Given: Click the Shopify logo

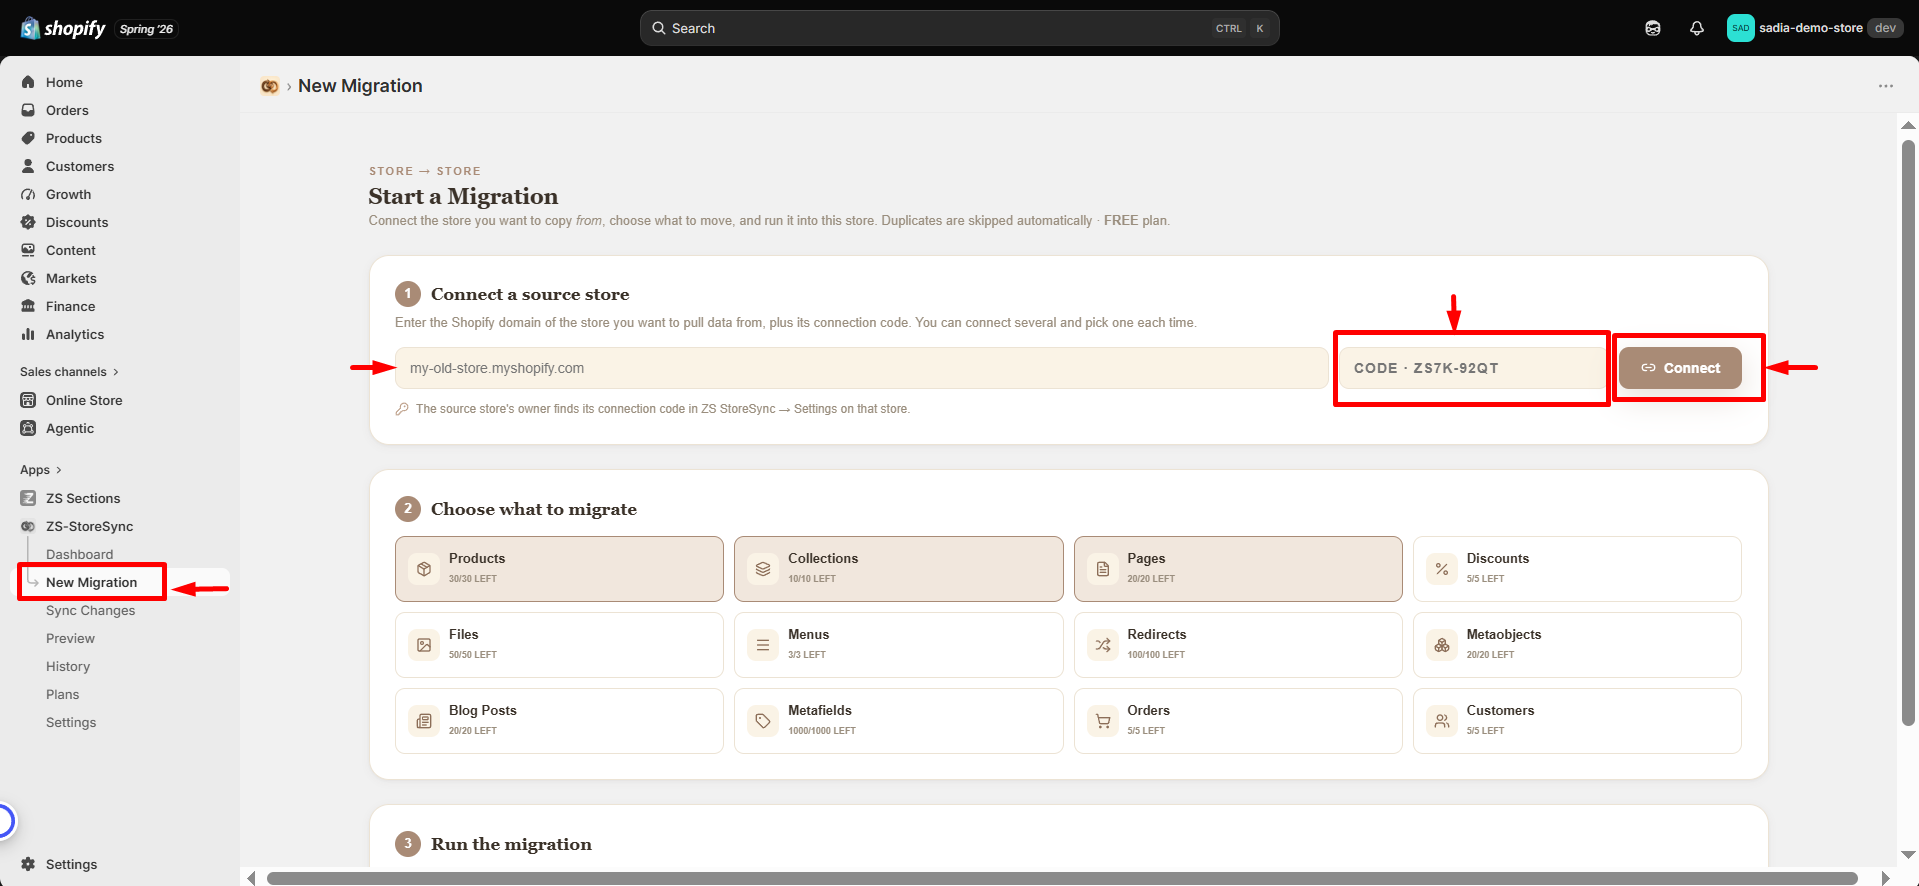Looking at the screenshot, I should [x=63, y=28].
